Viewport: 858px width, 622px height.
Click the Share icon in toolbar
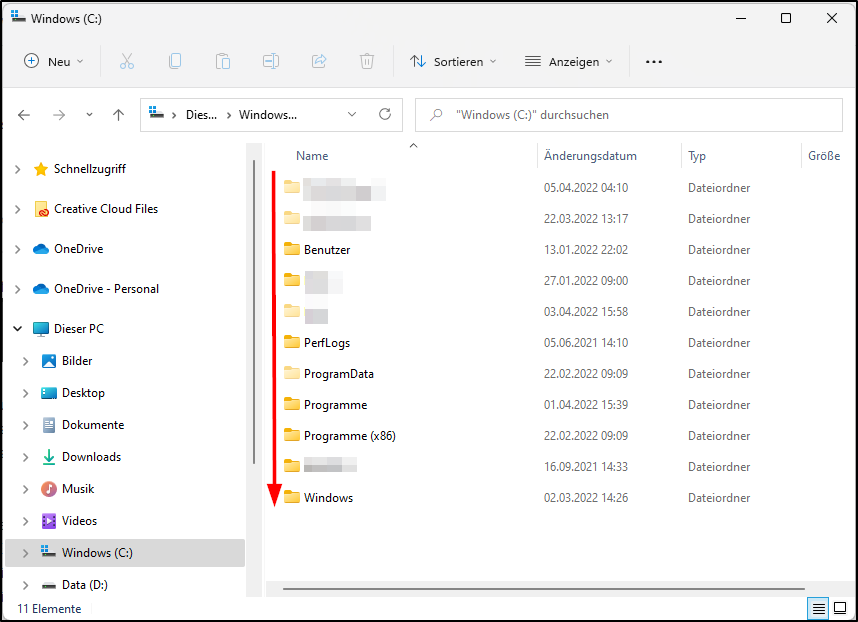point(319,61)
